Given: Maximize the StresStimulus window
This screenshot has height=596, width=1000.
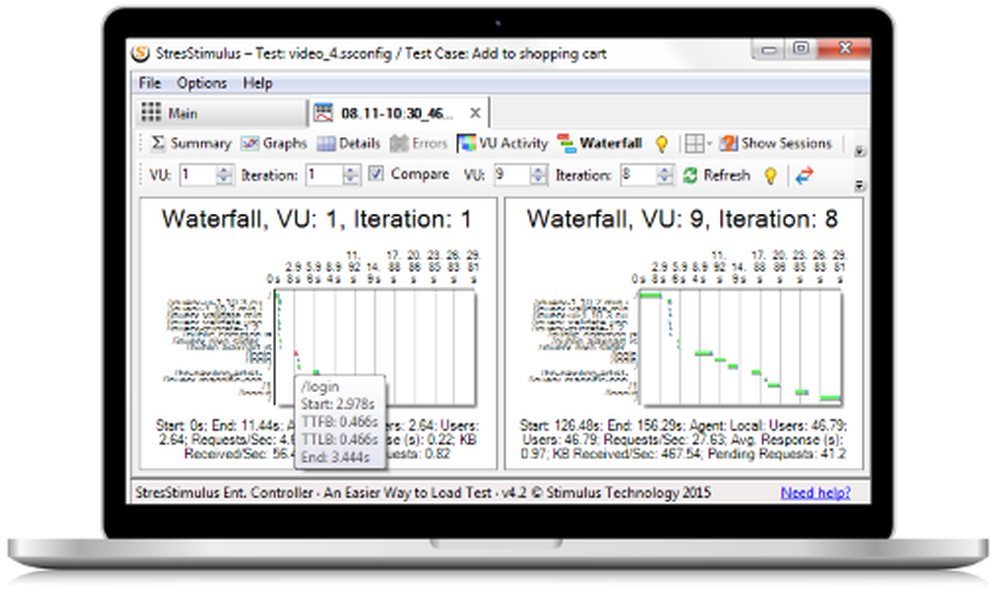Looking at the screenshot, I should (802, 48).
